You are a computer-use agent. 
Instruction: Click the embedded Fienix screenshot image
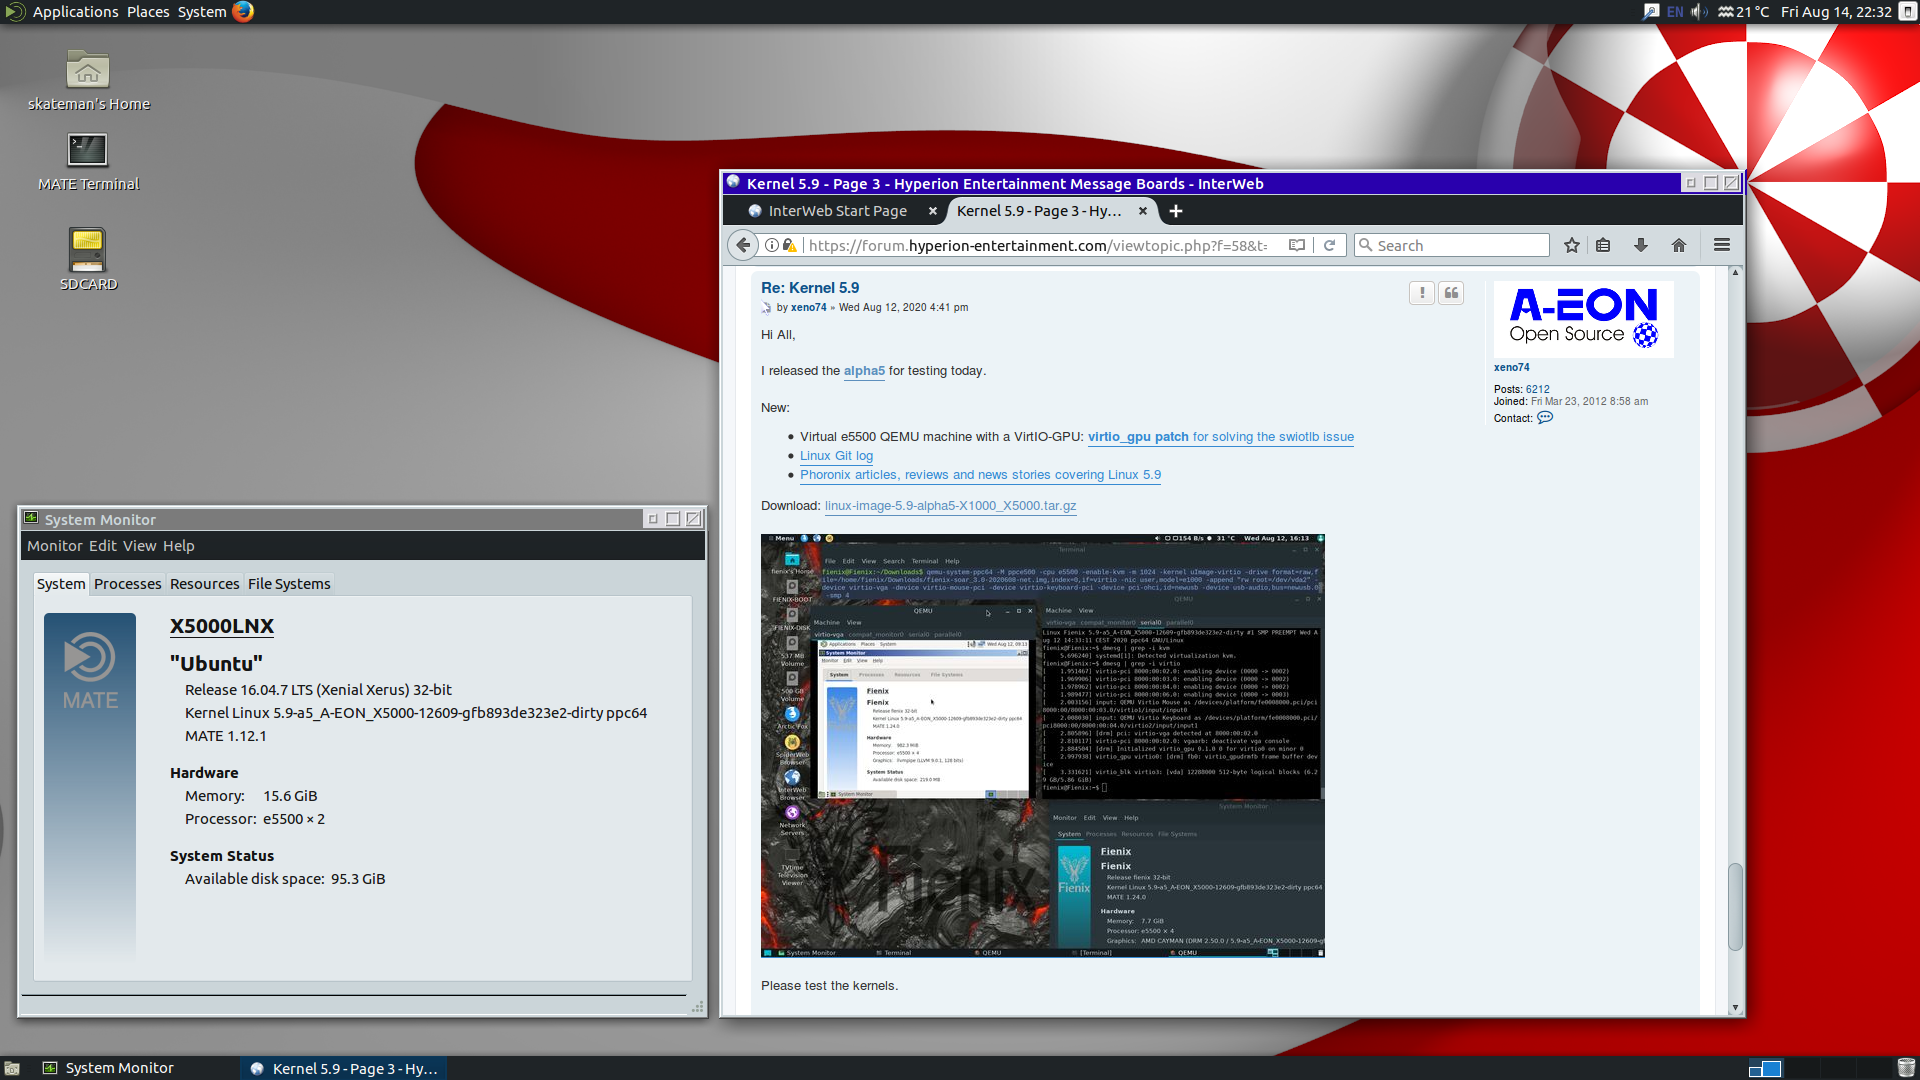coord(1042,746)
